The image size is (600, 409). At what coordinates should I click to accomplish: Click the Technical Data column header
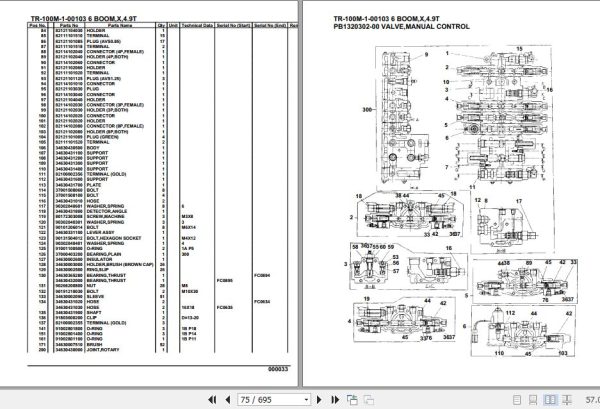coord(197,25)
